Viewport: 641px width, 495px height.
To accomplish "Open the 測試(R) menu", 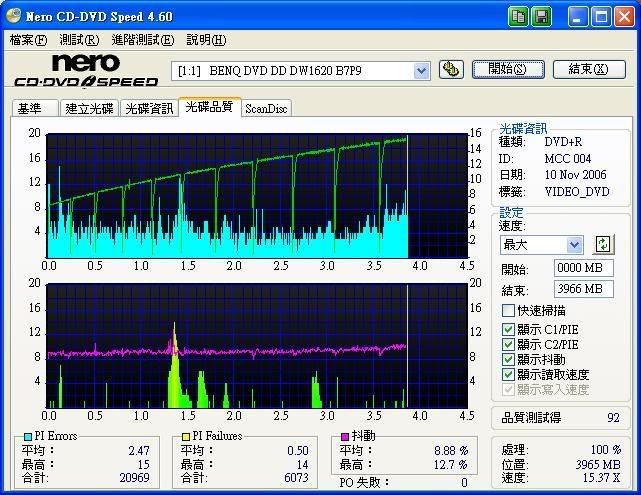I will click(79, 40).
